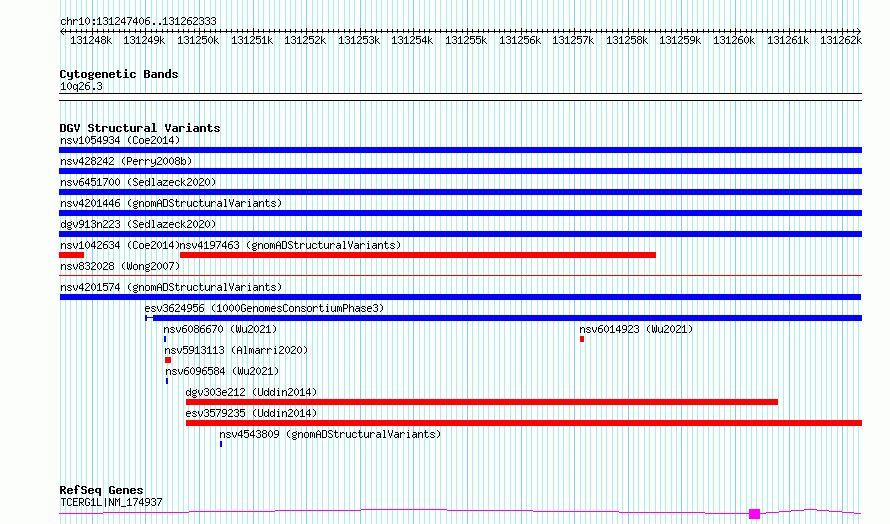Click the dgv913n223 (Sedlazeck2020) label
Image resolution: width=890 pixels, height=524 pixels.
138,224
